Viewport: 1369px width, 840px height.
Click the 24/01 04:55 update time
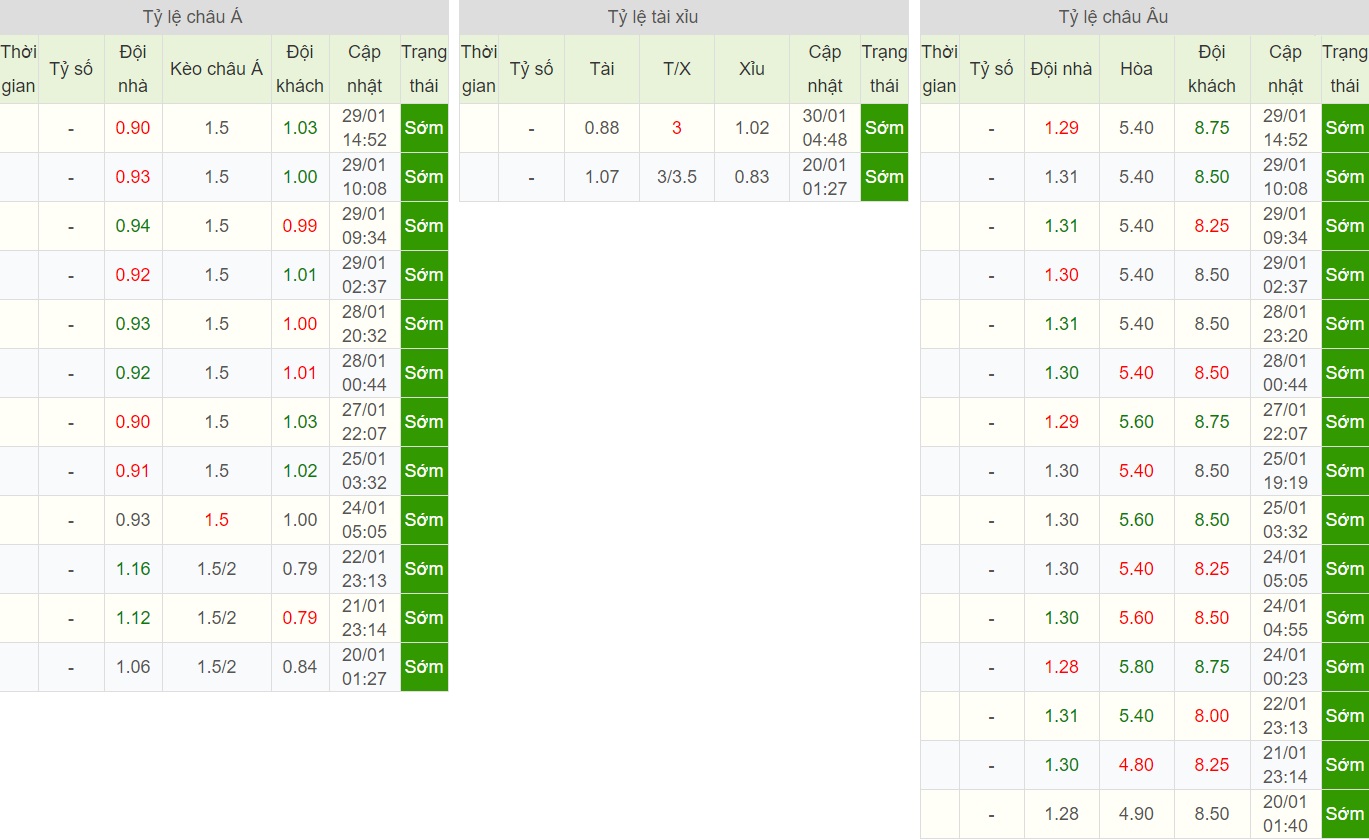(1285, 618)
